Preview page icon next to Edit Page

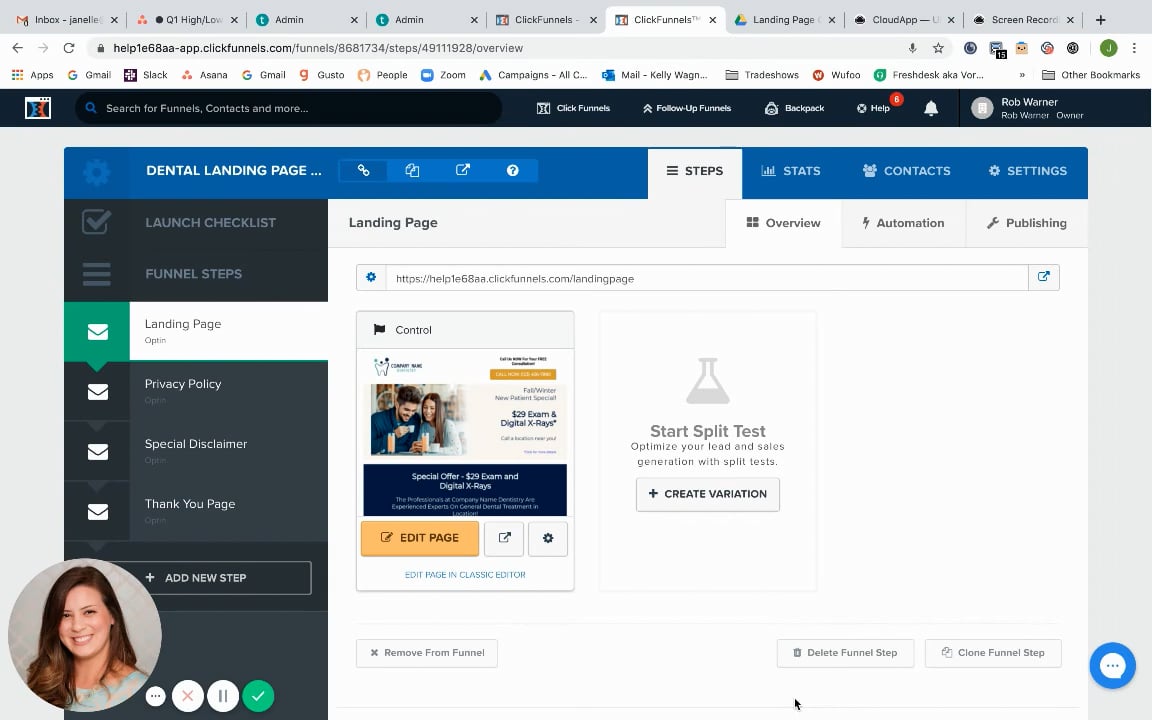click(504, 538)
